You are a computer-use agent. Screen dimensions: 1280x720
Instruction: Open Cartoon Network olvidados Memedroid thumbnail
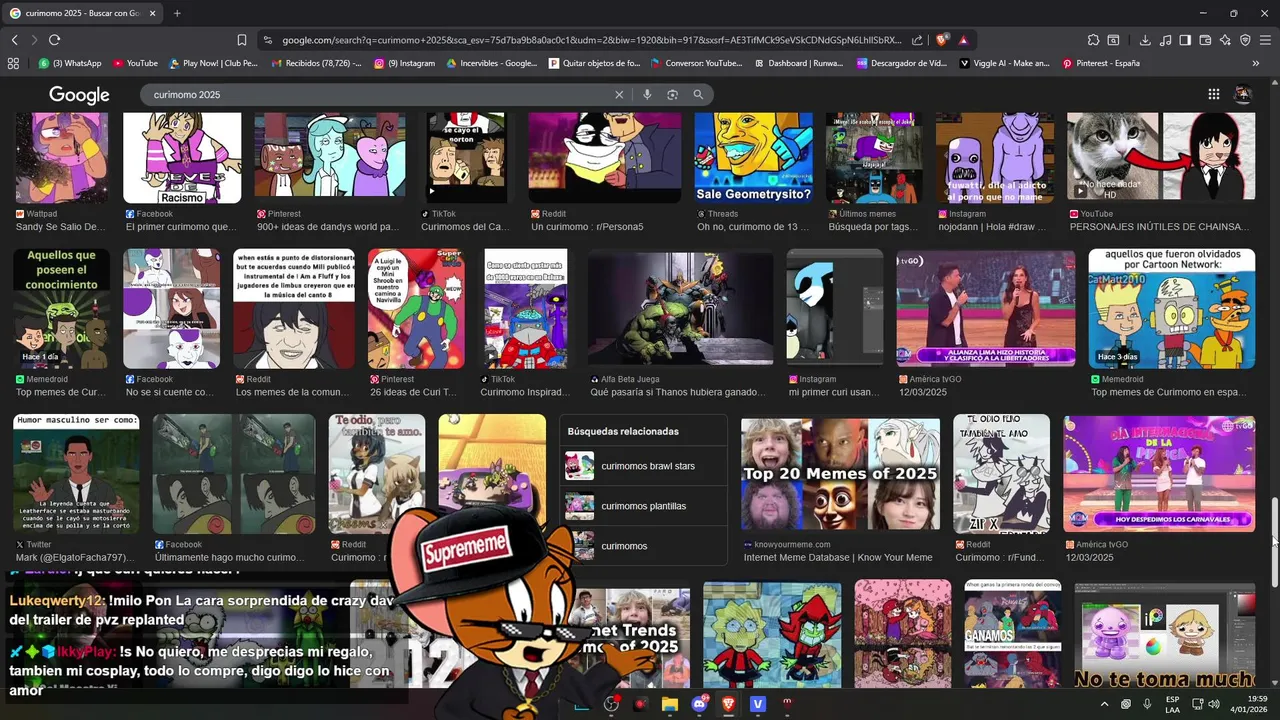(1171, 308)
